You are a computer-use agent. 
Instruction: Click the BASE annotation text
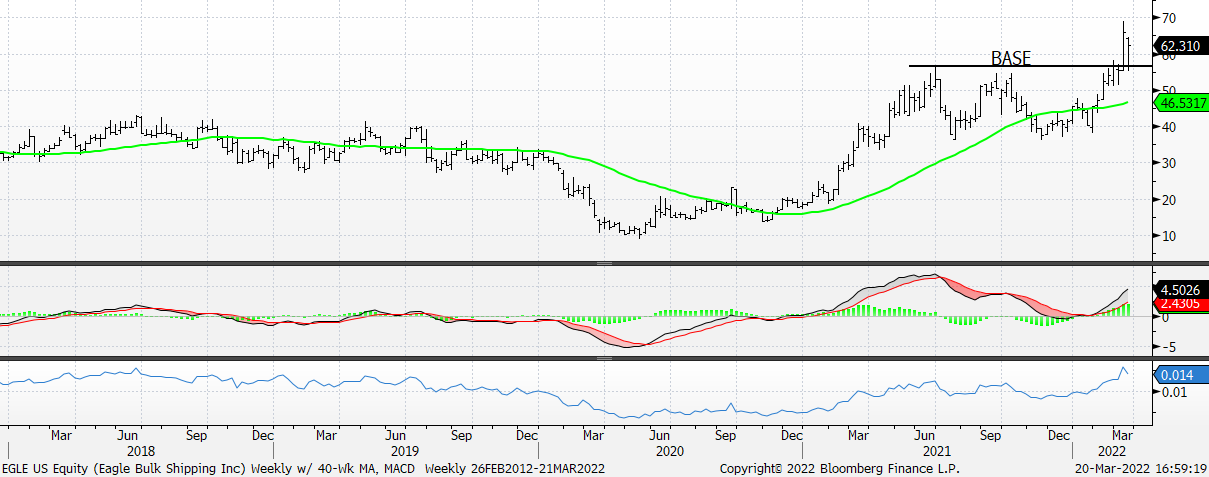1010,58
